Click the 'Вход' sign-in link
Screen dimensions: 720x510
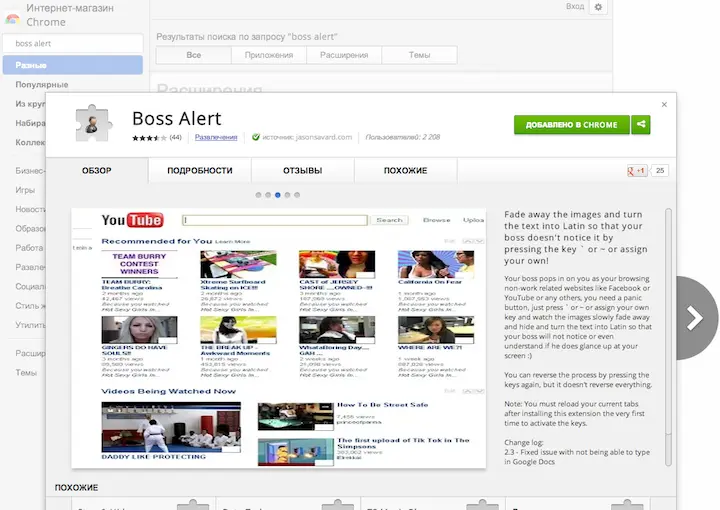click(x=575, y=6)
